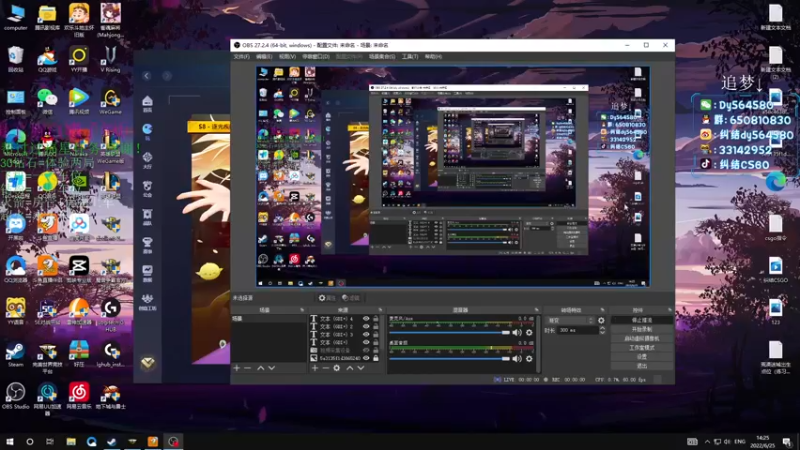800x450 pixels.
Task: Pop out Sources dock panel icon
Action: (x=381, y=310)
